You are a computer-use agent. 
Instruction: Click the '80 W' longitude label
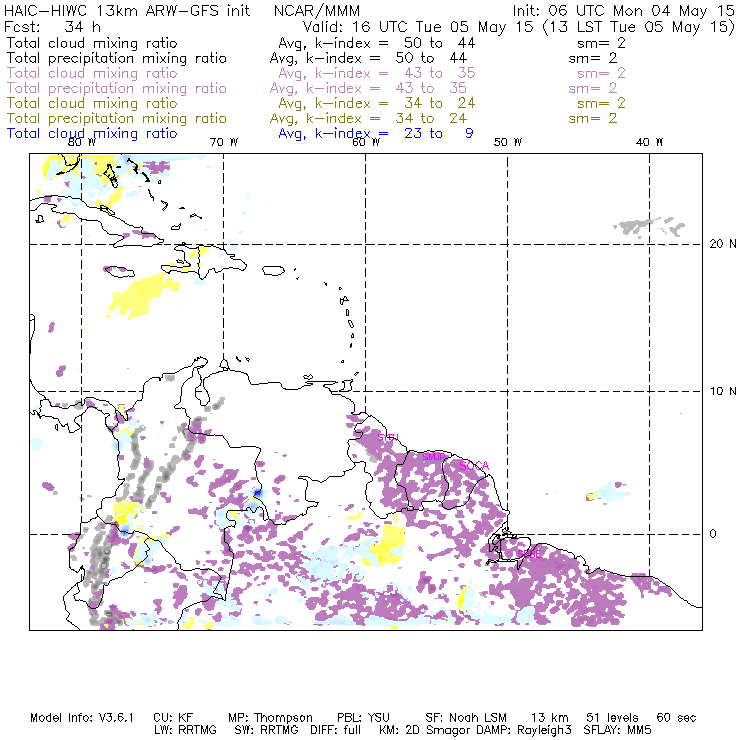tap(82, 142)
